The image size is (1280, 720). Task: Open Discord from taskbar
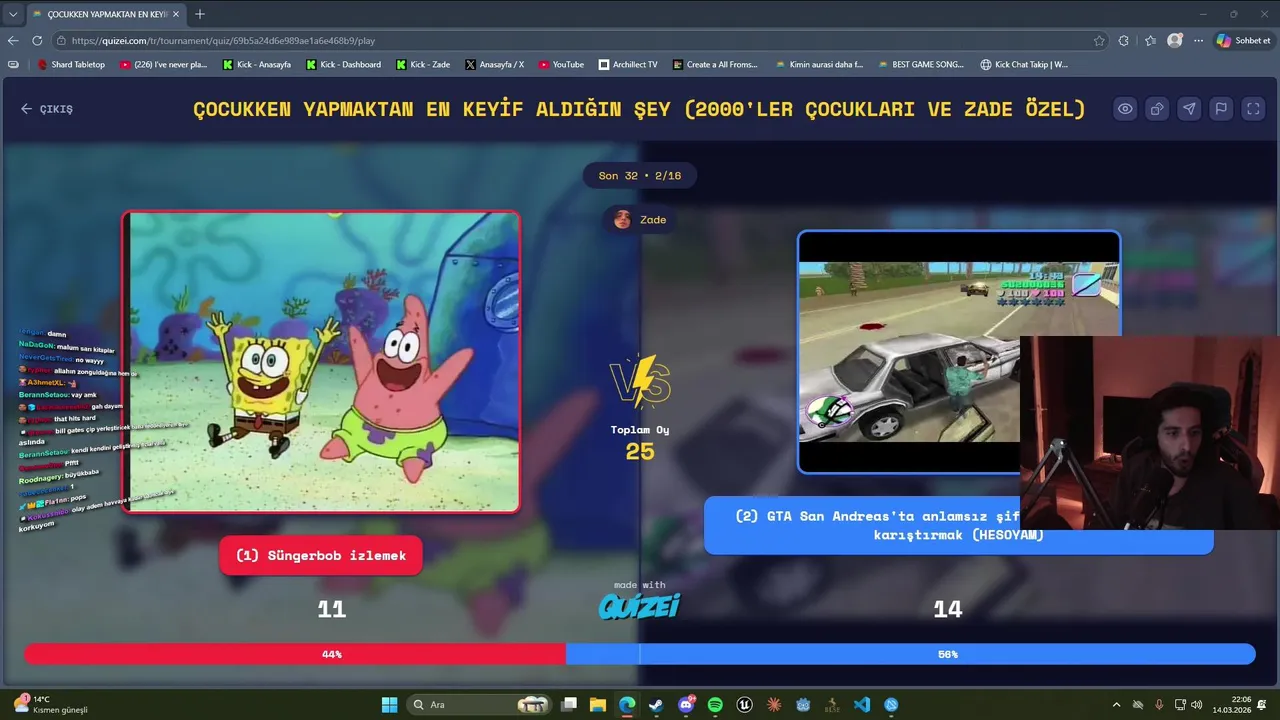686,705
